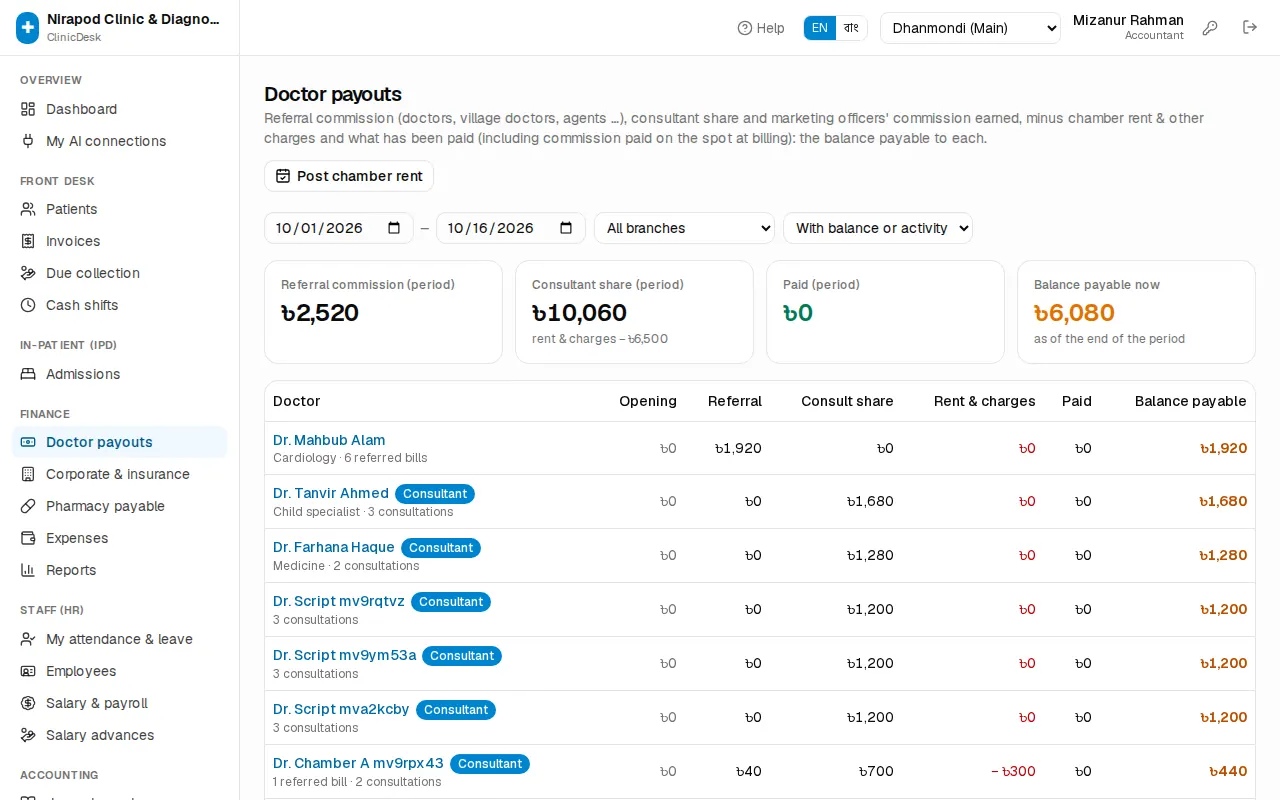
Task: Click the Consultant share ৳10,060 value
Action: (x=579, y=313)
